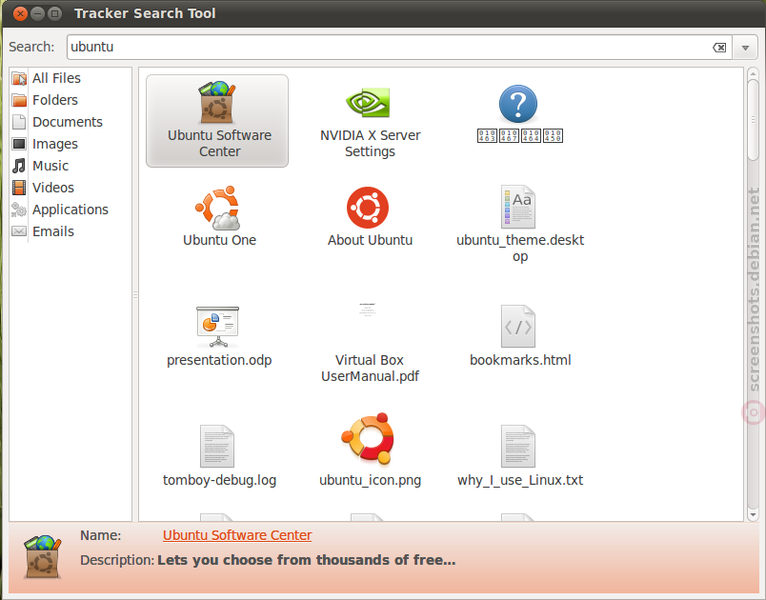Viewport: 766px width, 600px height.
Task: Filter results by Music
Action: [x=50, y=166]
